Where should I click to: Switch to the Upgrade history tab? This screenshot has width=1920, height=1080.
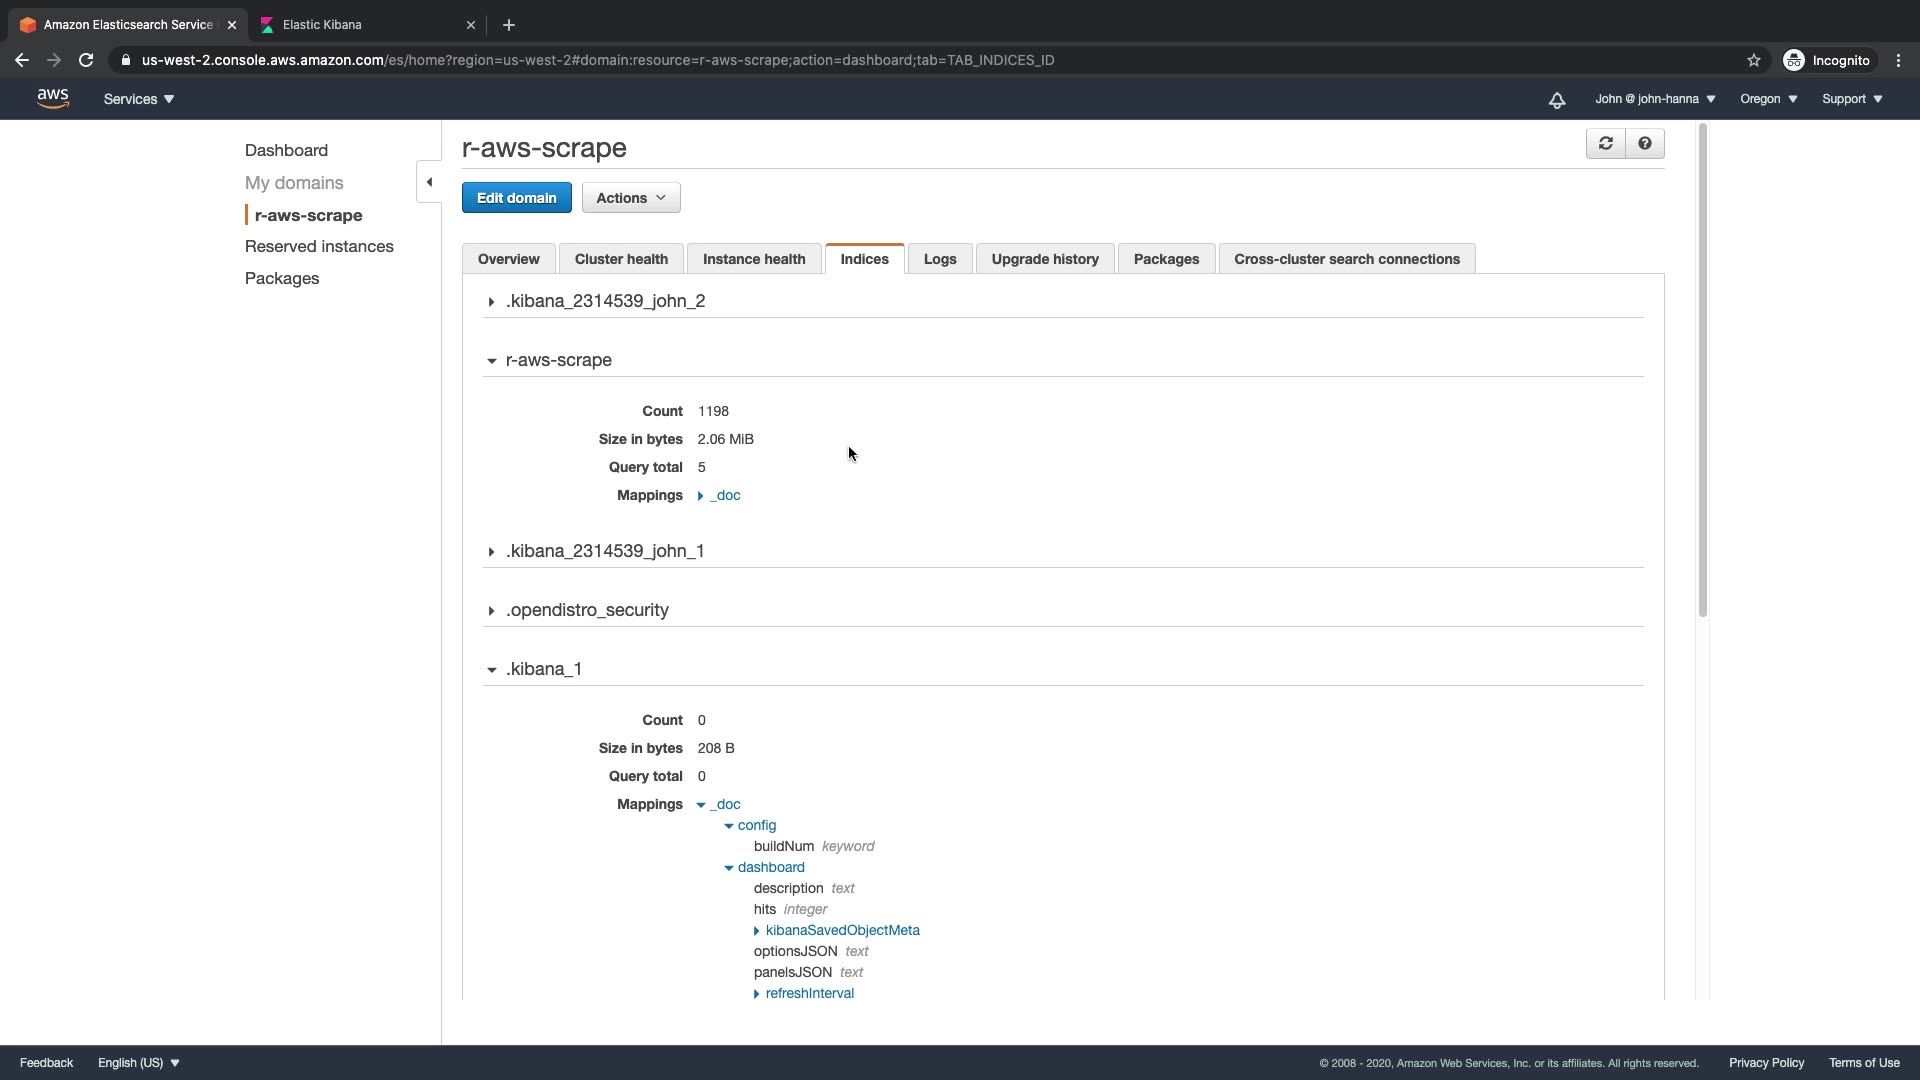point(1045,259)
